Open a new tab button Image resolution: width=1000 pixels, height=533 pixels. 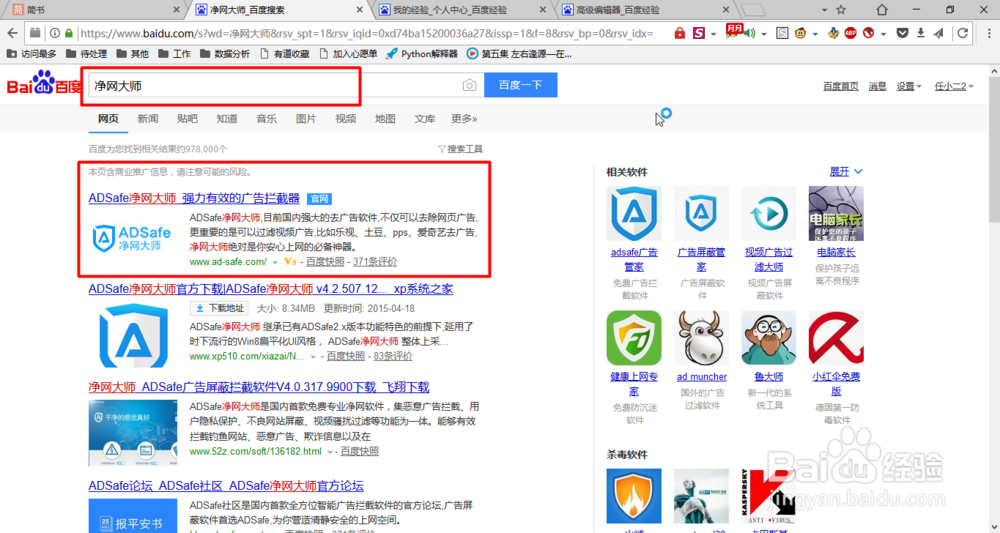753,10
